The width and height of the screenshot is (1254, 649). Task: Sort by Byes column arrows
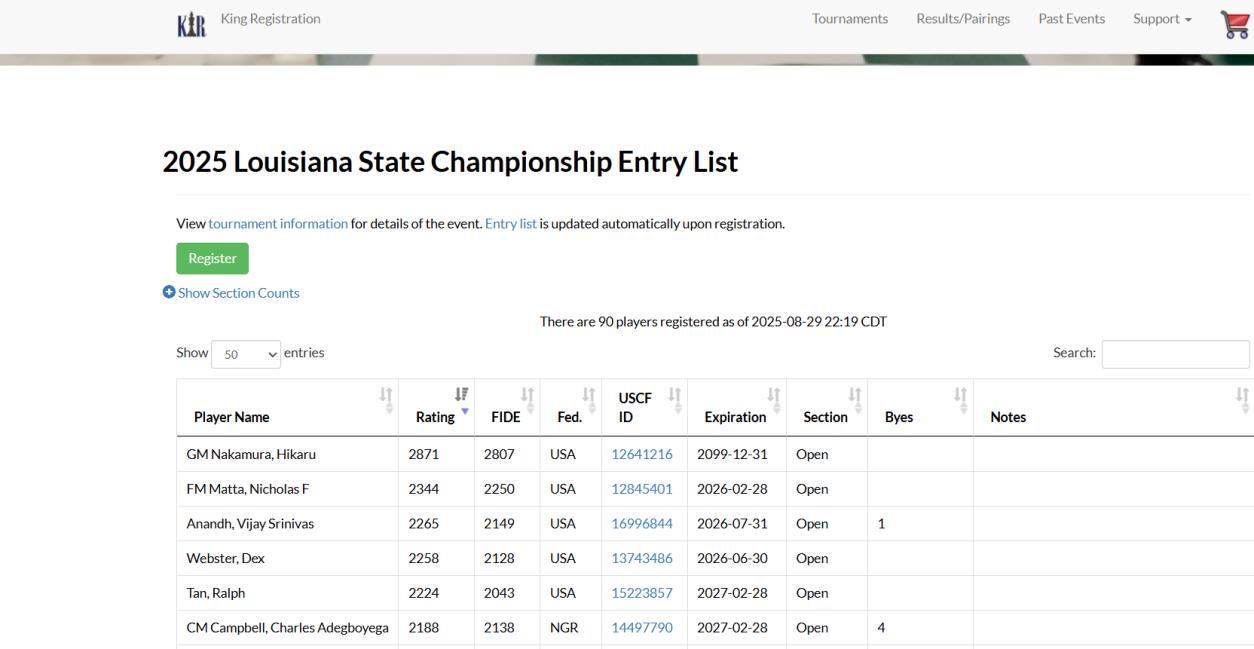960,401
